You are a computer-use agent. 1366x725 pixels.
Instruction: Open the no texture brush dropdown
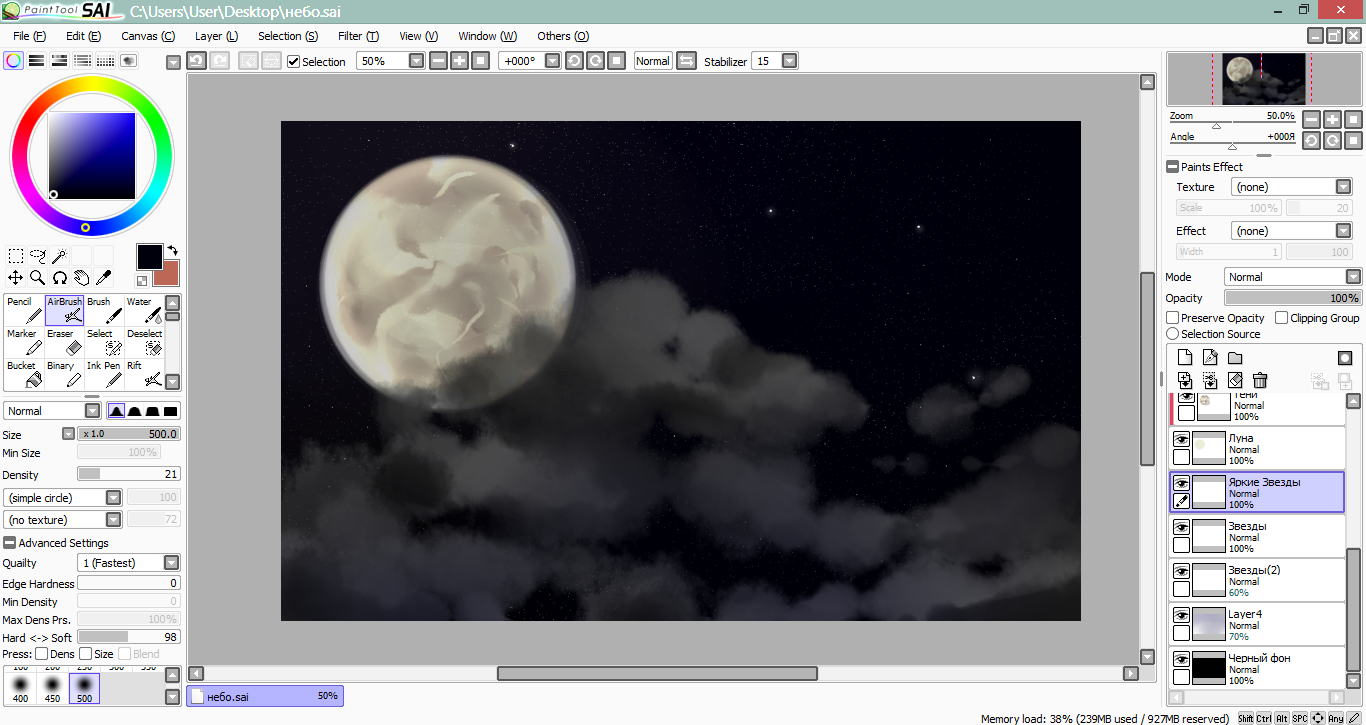coord(114,520)
